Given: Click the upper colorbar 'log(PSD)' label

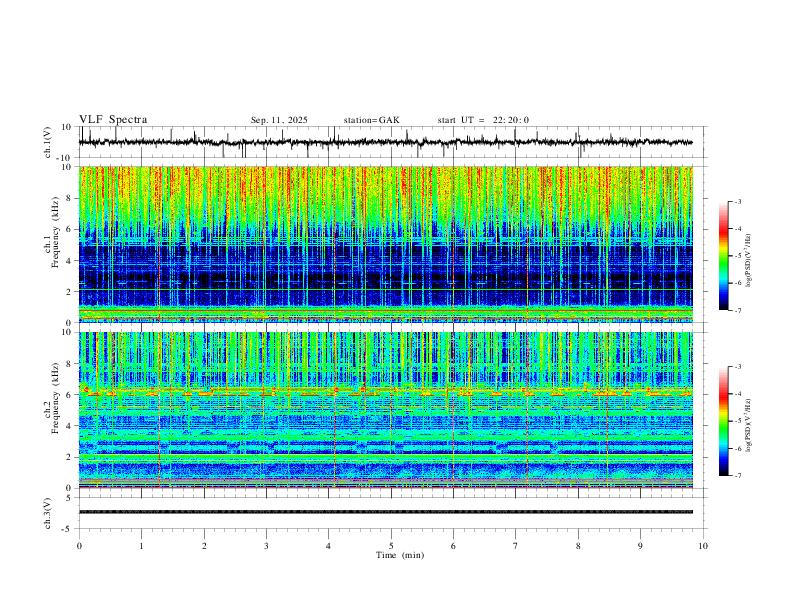Looking at the screenshot, I should tap(749, 261).
